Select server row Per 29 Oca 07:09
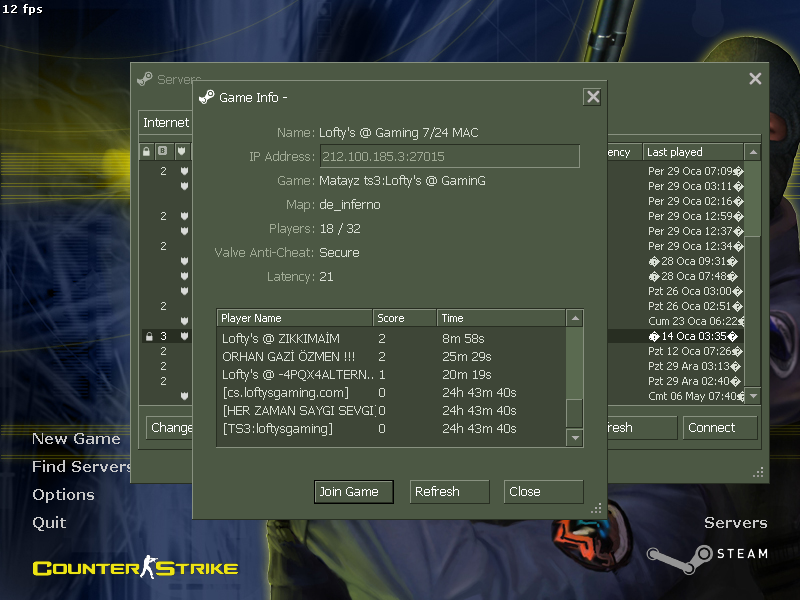The width and height of the screenshot is (800, 600). 695,171
